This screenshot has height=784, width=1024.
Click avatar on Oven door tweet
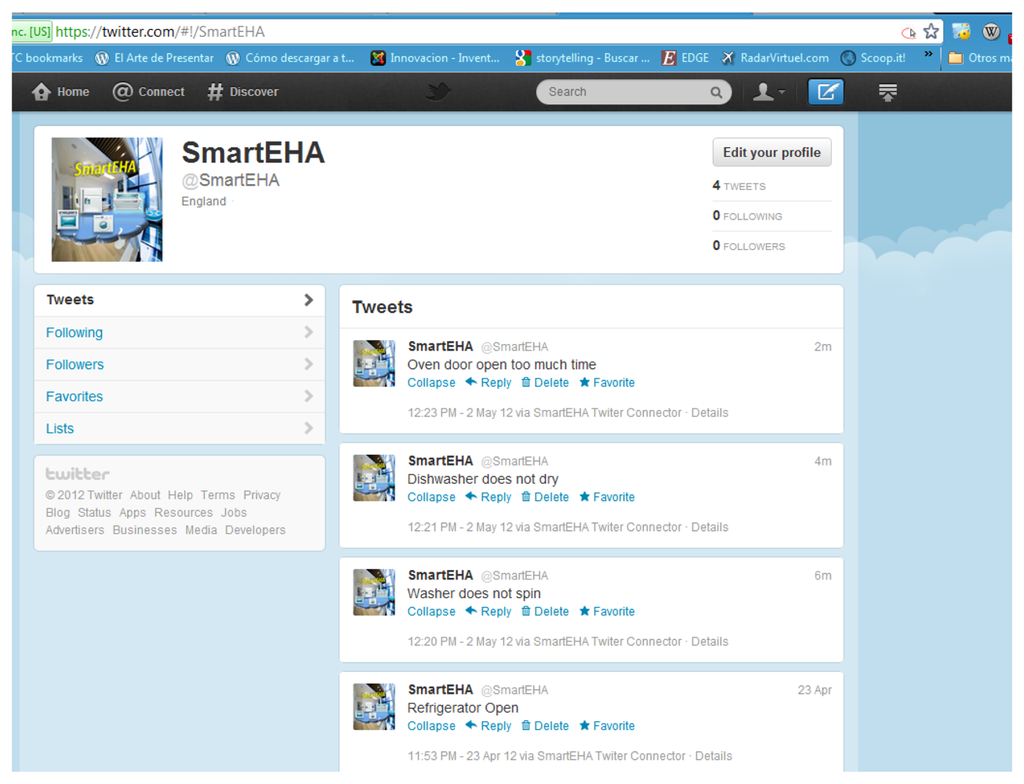coord(374,363)
